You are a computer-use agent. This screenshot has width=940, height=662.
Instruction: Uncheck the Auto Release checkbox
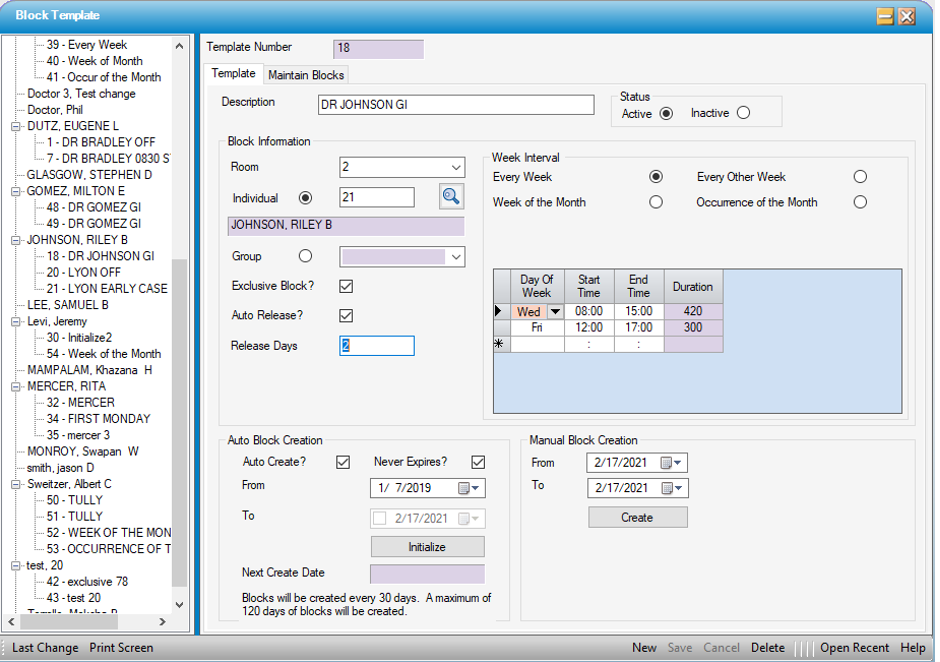pos(346,316)
